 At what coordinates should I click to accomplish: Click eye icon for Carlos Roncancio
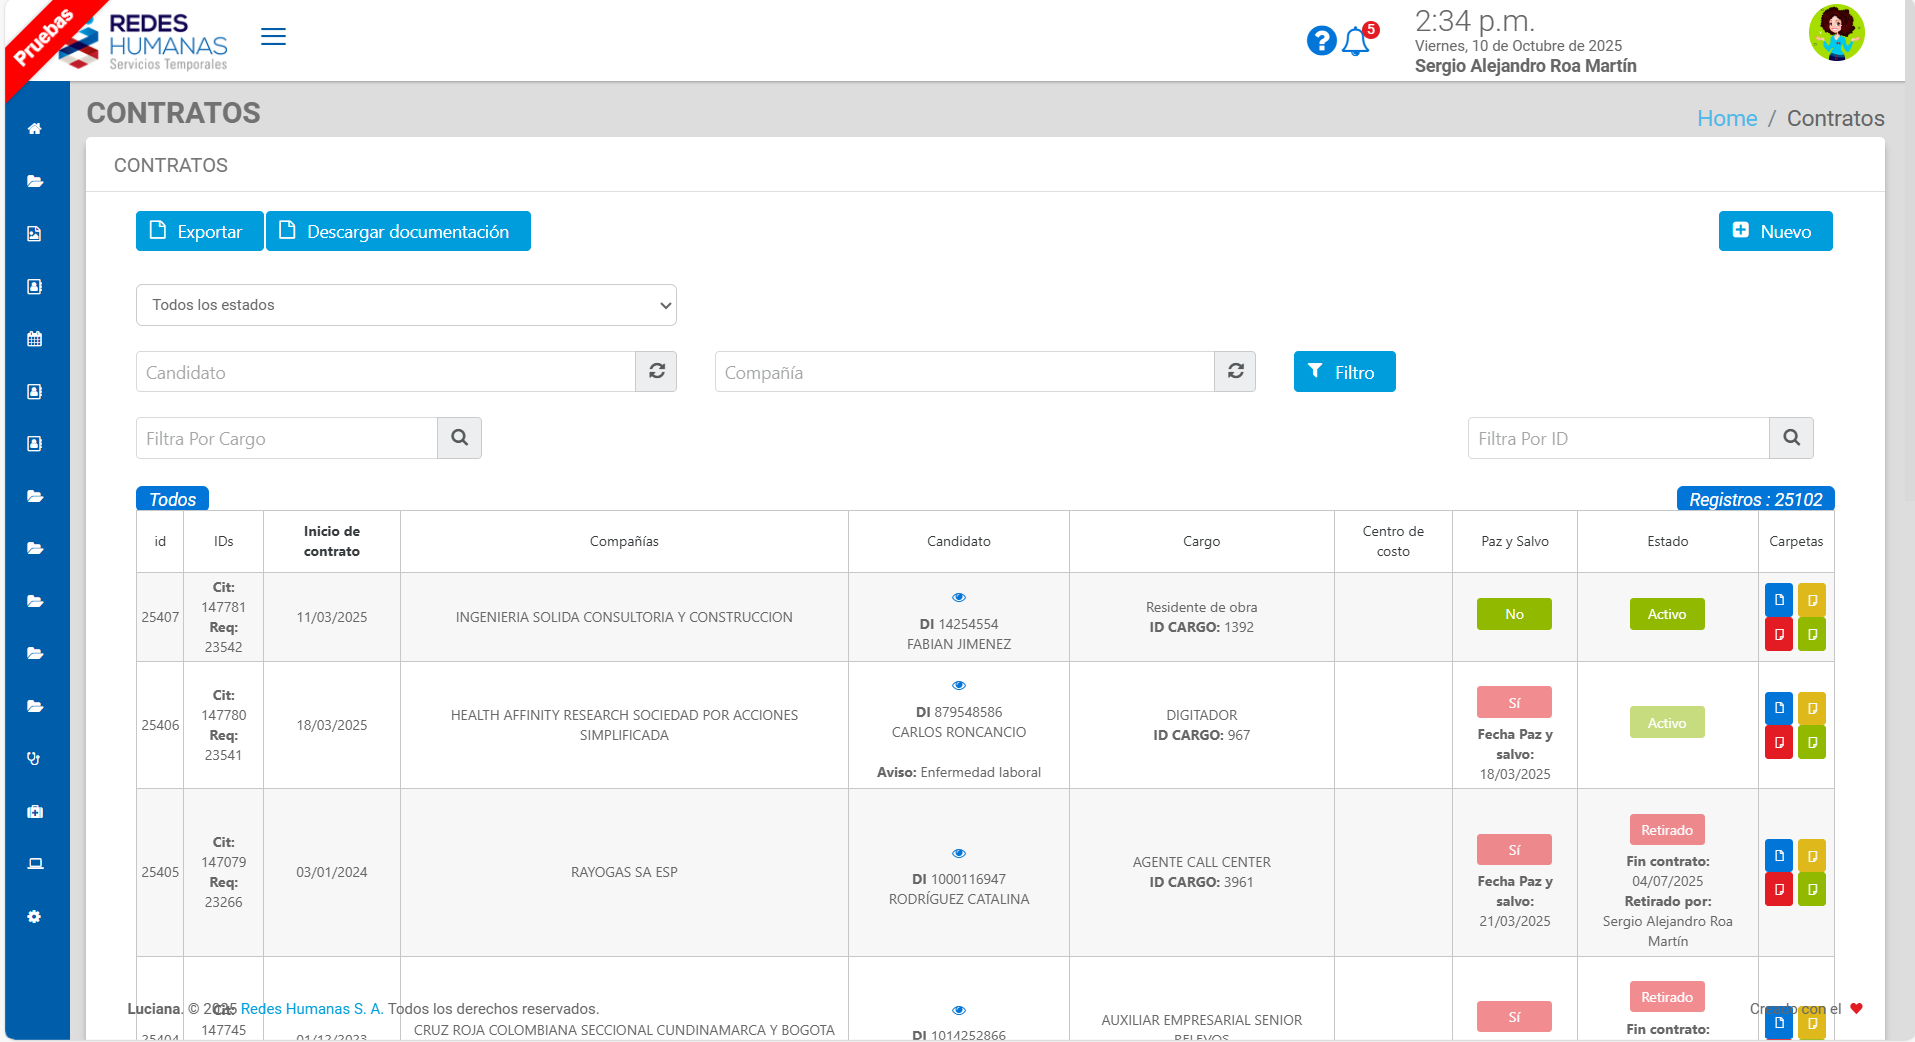(x=959, y=685)
